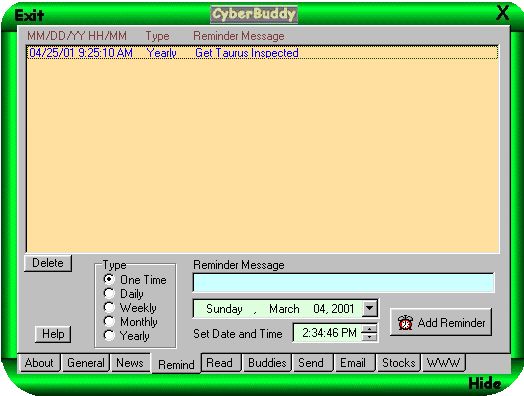The height and width of the screenshot is (396, 524).
Task: Click the alarm clock Add Reminder icon
Action: point(405,322)
